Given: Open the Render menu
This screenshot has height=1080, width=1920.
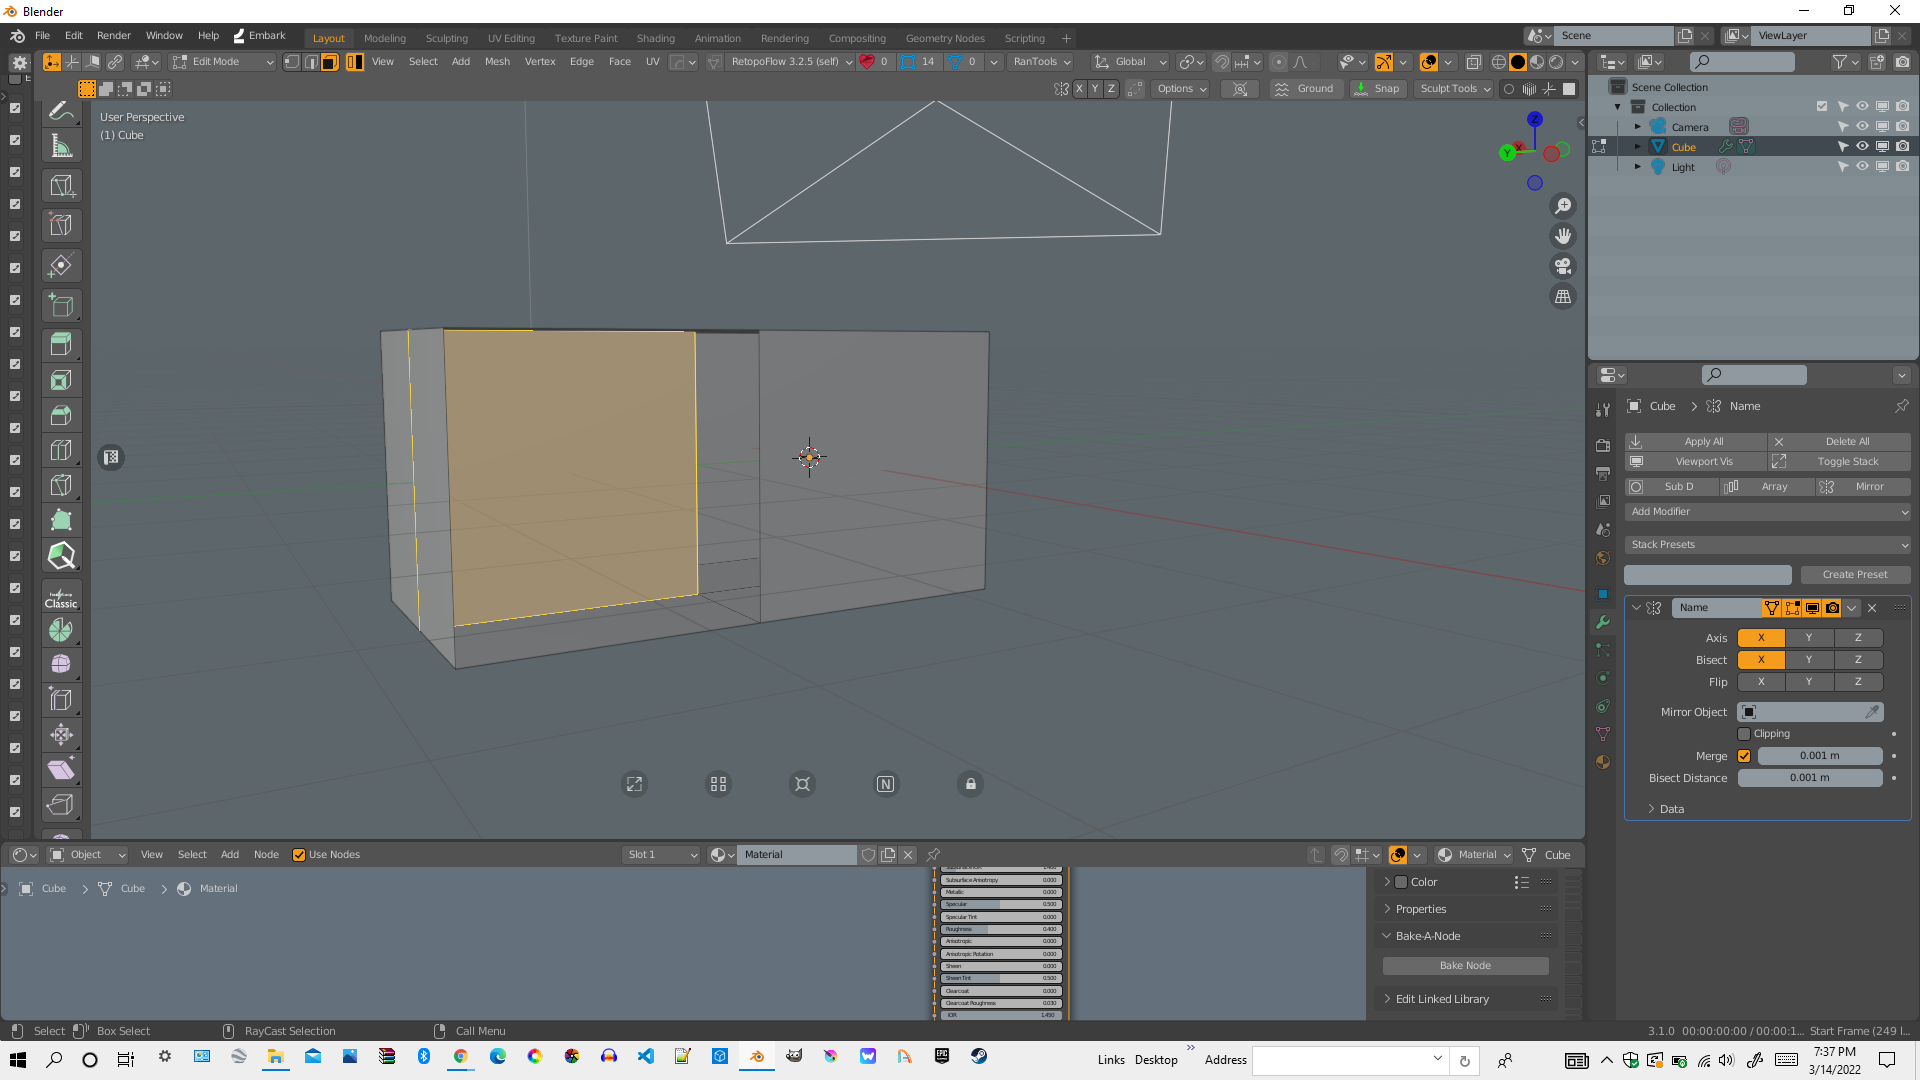Looking at the screenshot, I should [114, 36].
